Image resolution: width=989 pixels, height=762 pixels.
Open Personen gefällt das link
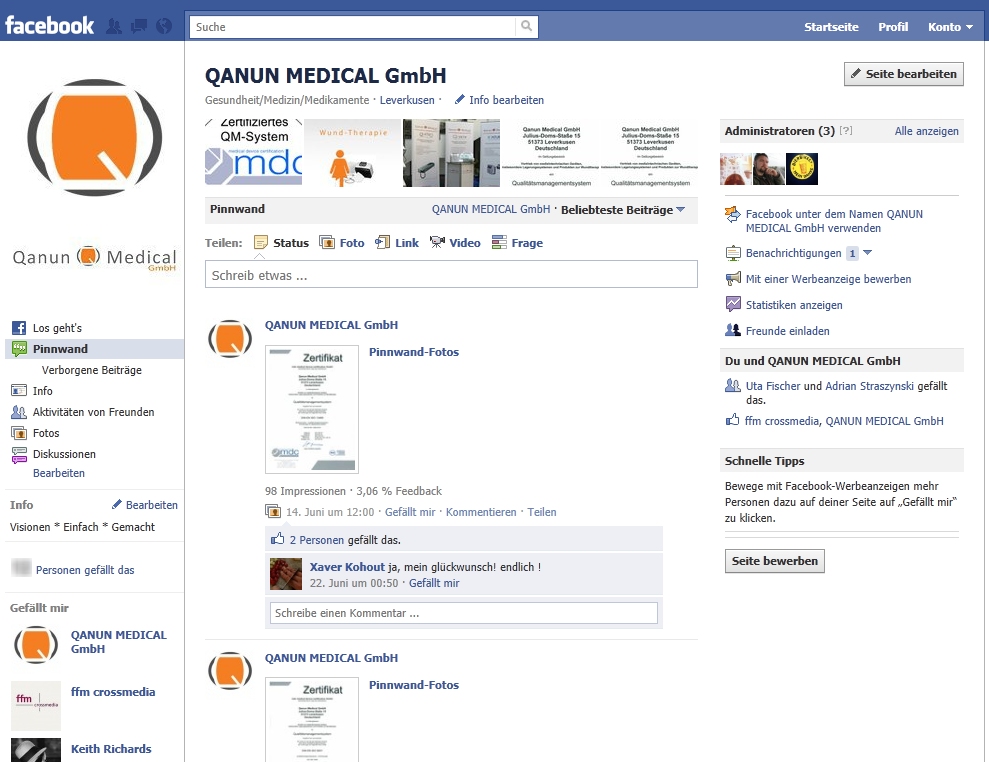coord(85,570)
